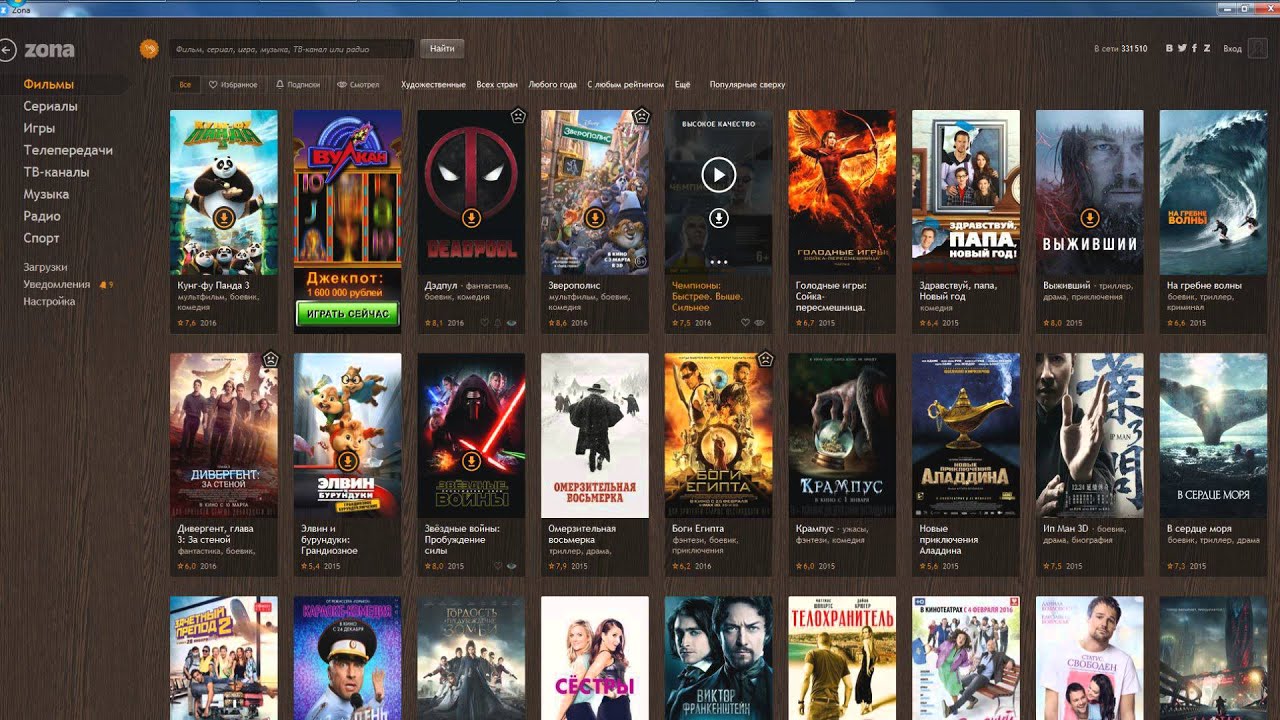
Task: Click the Вход login link
Action: click(x=1232, y=48)
